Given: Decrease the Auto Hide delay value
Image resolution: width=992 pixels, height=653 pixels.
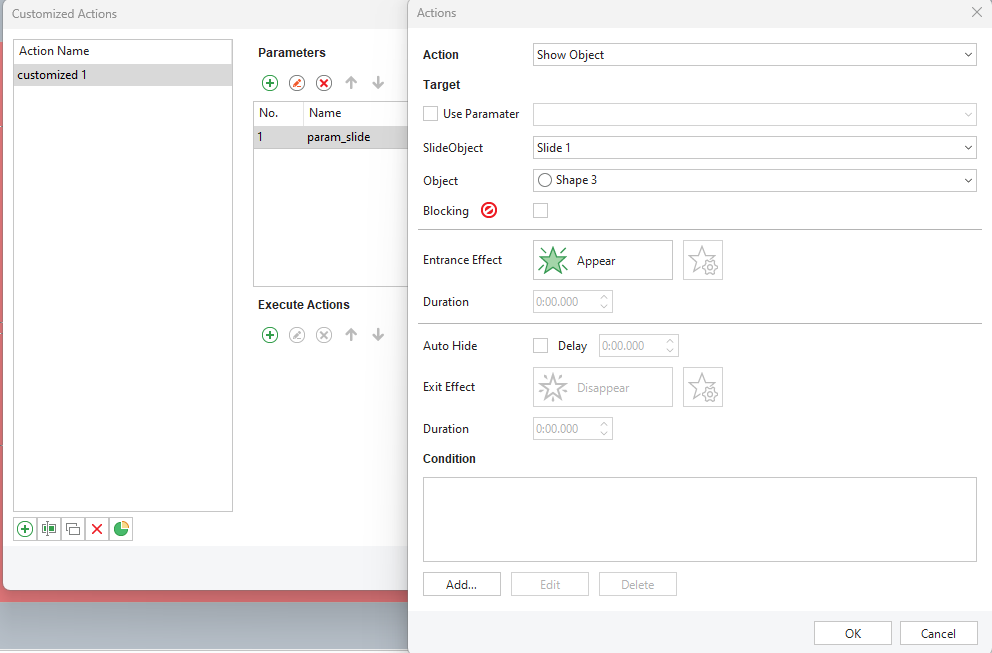Looking at the screenshot, I should tap(670, 351).
